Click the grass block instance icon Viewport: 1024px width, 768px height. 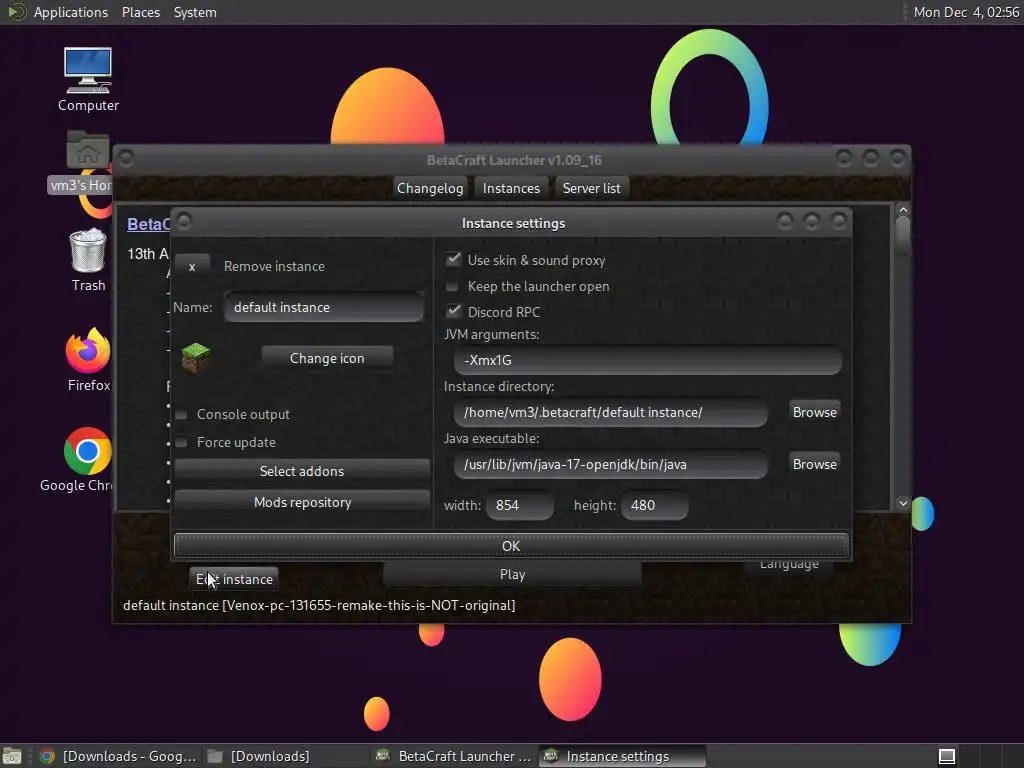[x=195, y=357]
